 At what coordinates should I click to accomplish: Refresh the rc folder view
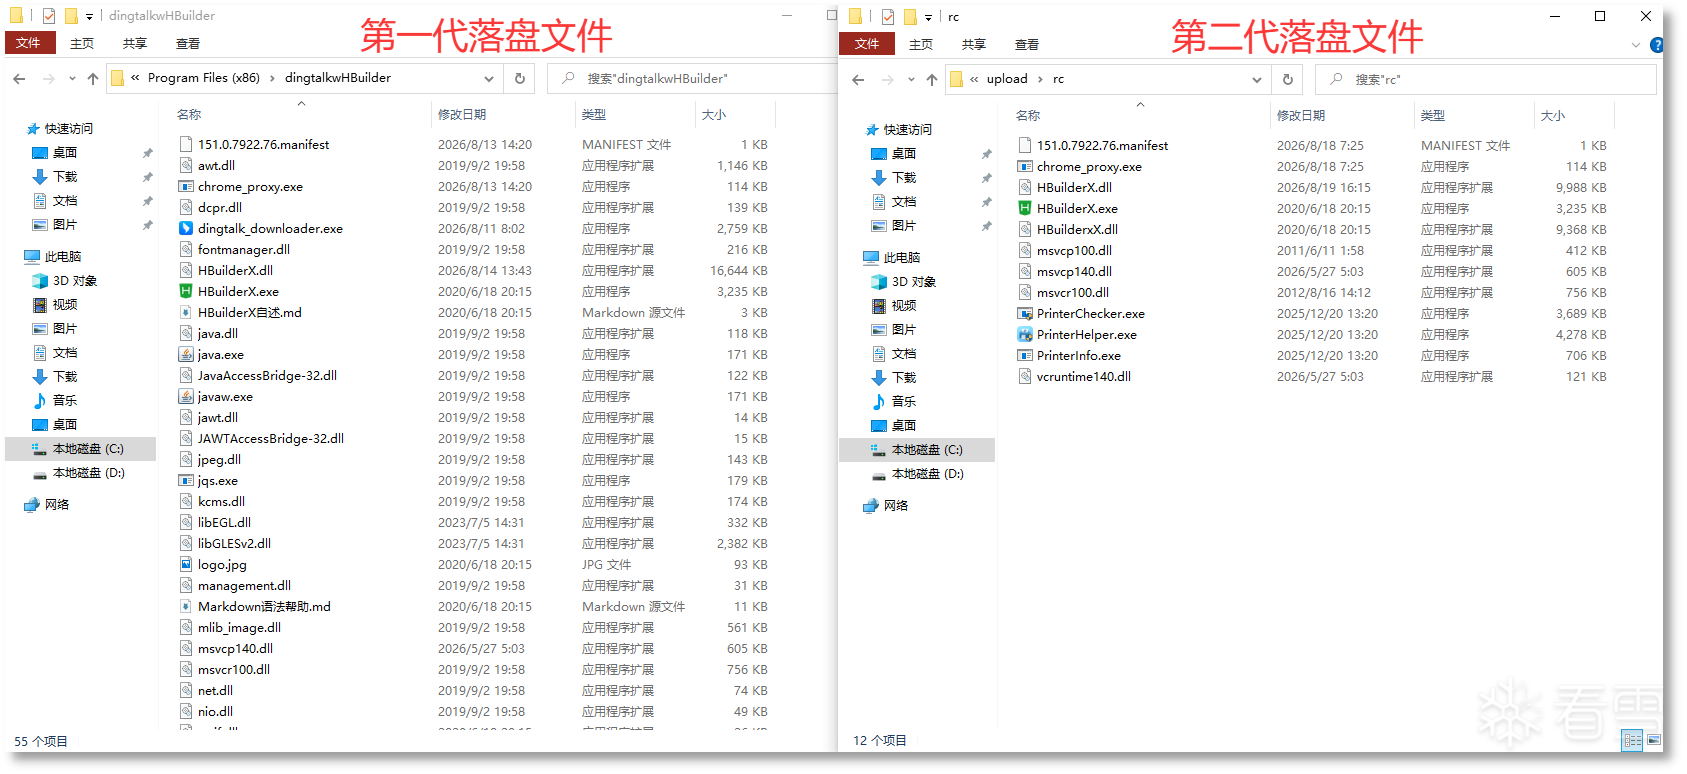[x=1288, y=79]
